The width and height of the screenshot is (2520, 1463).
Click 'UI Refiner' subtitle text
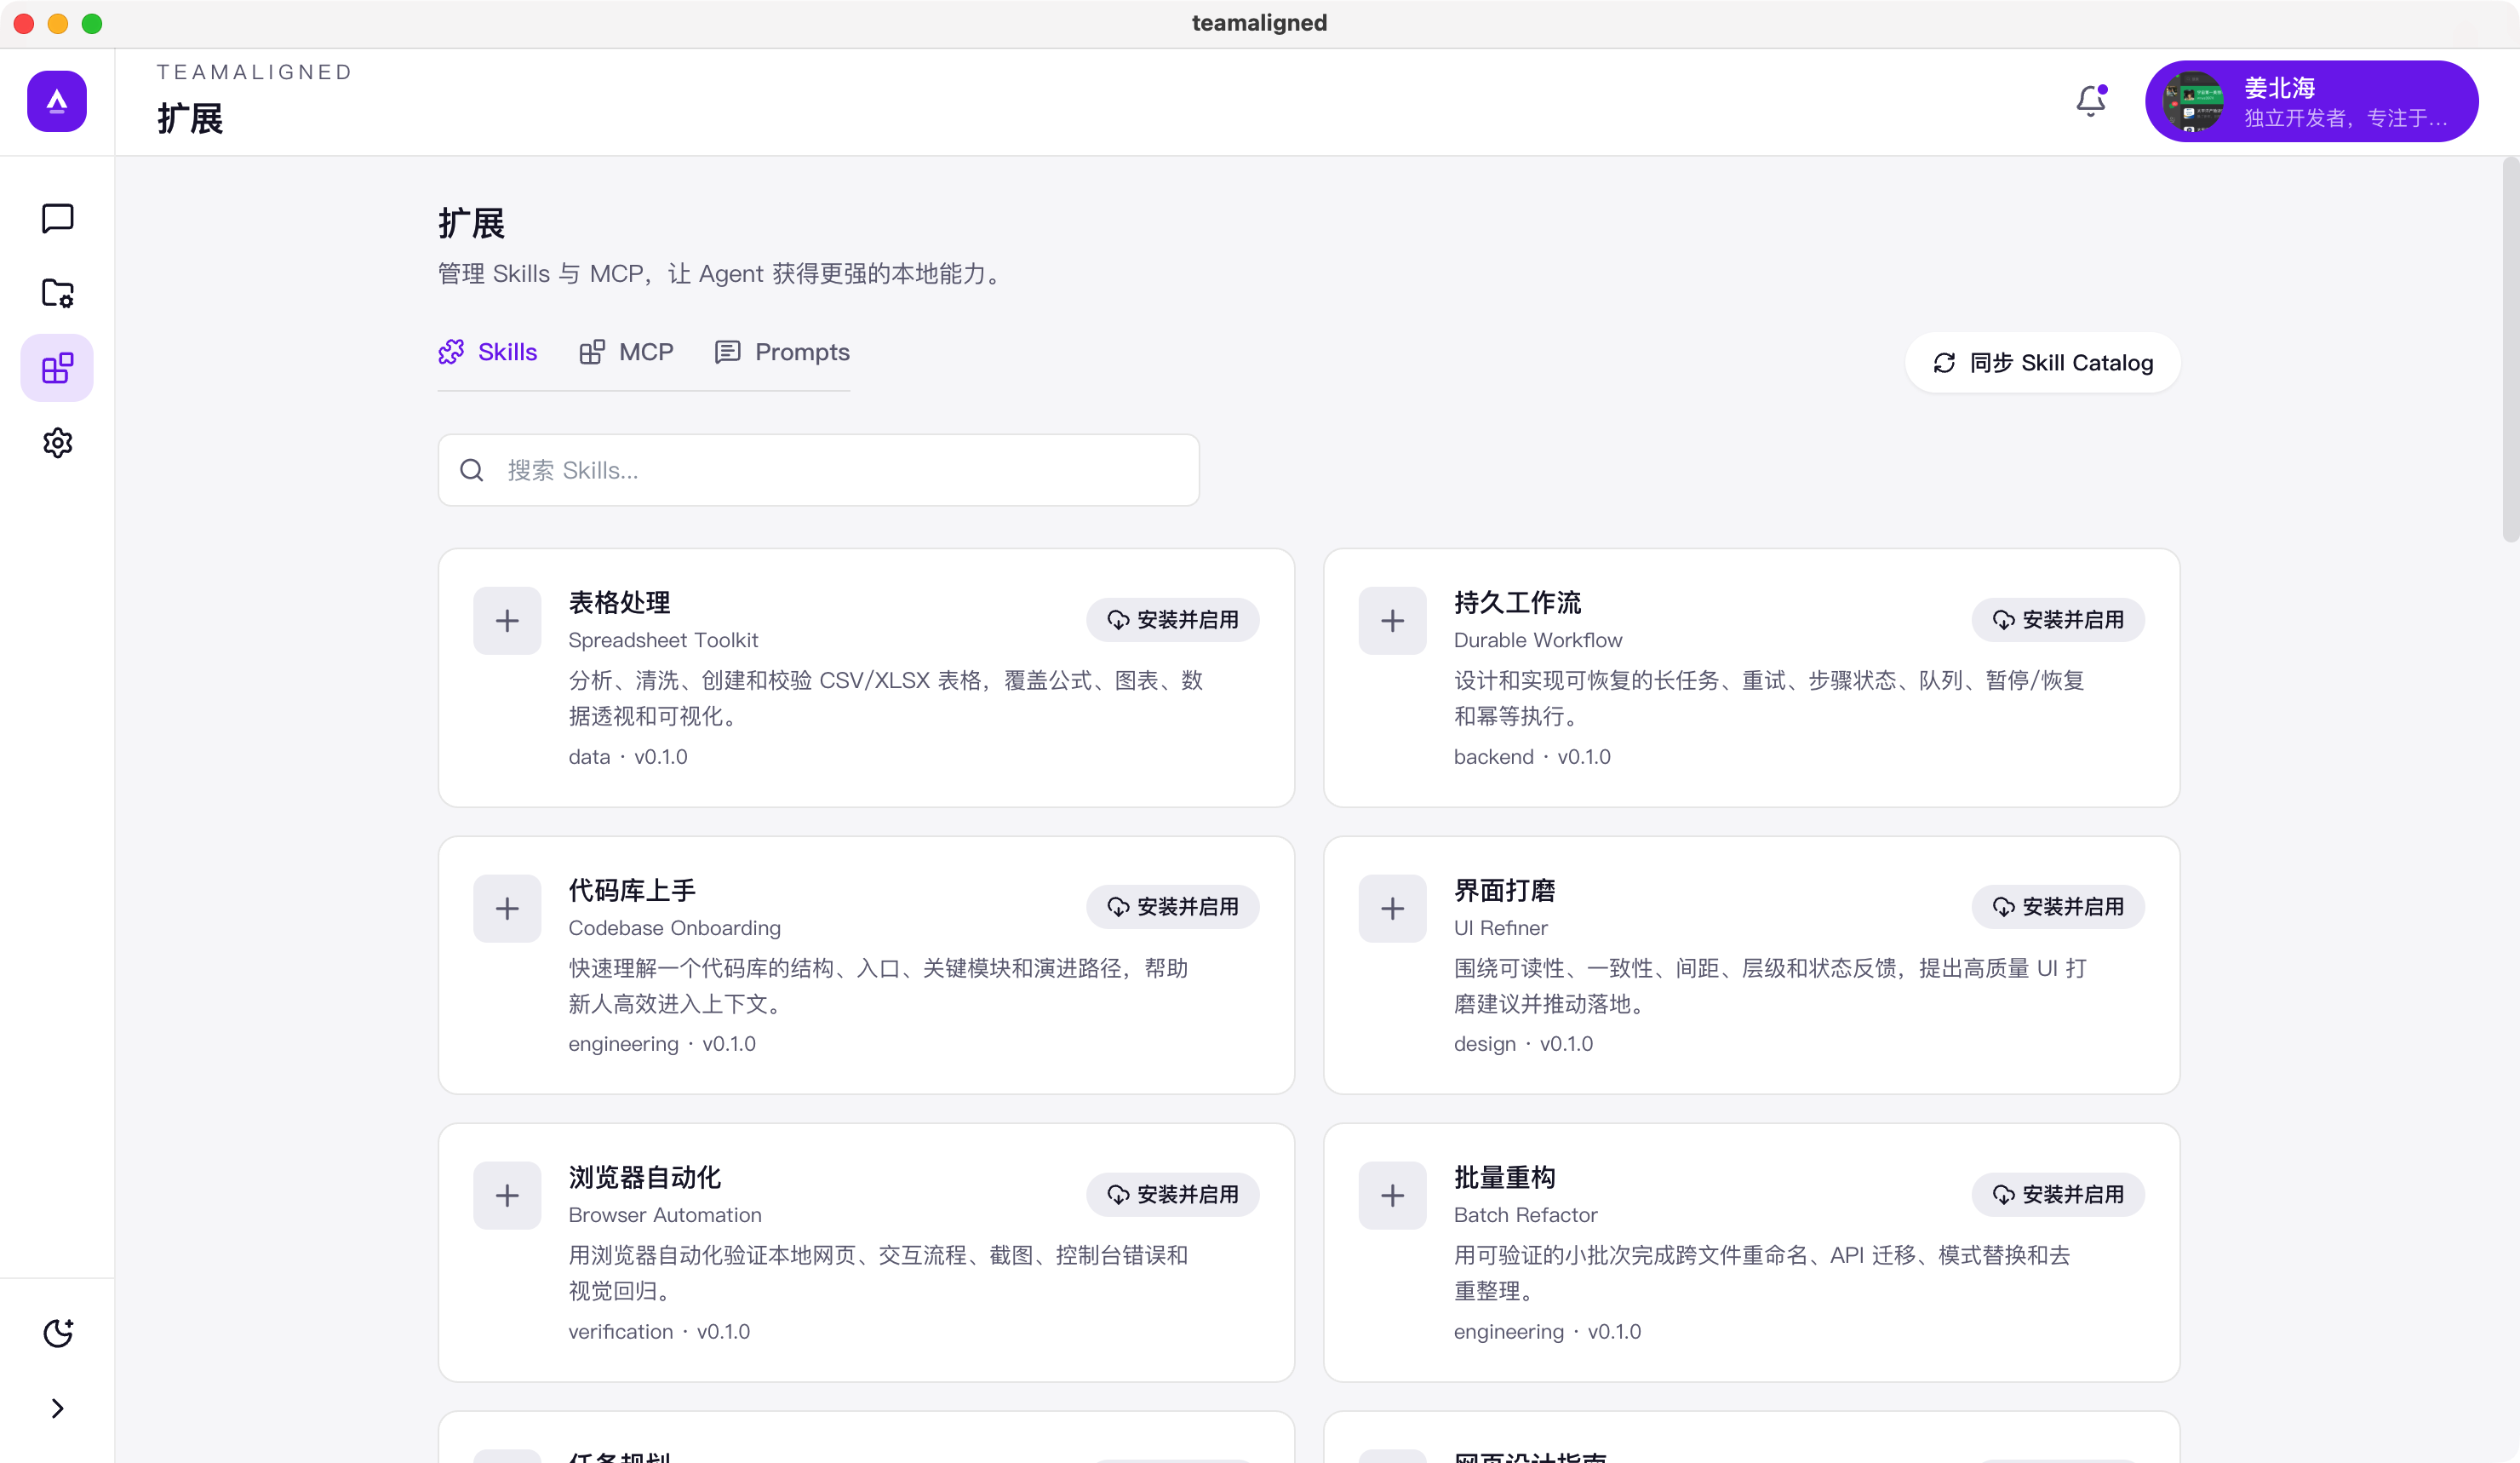(x=1500, y=928)
